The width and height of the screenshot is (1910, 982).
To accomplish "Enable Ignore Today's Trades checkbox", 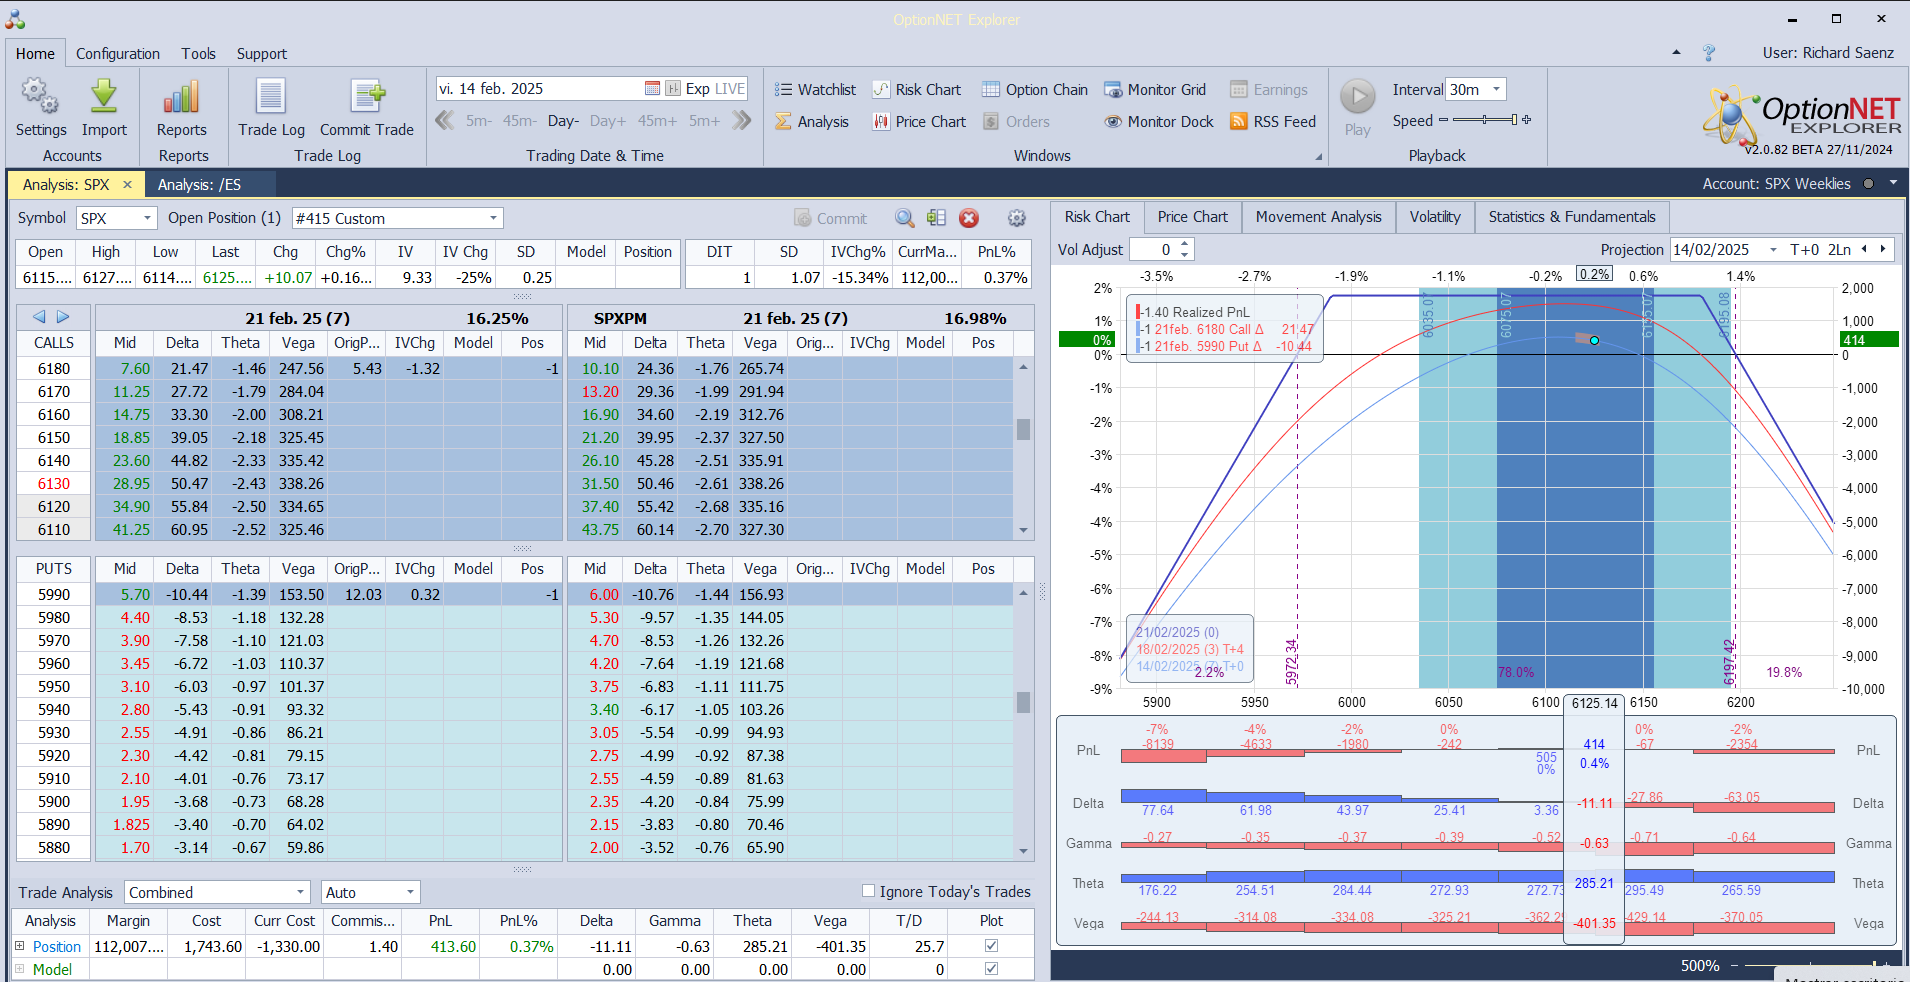I will [x=868, y=891].
